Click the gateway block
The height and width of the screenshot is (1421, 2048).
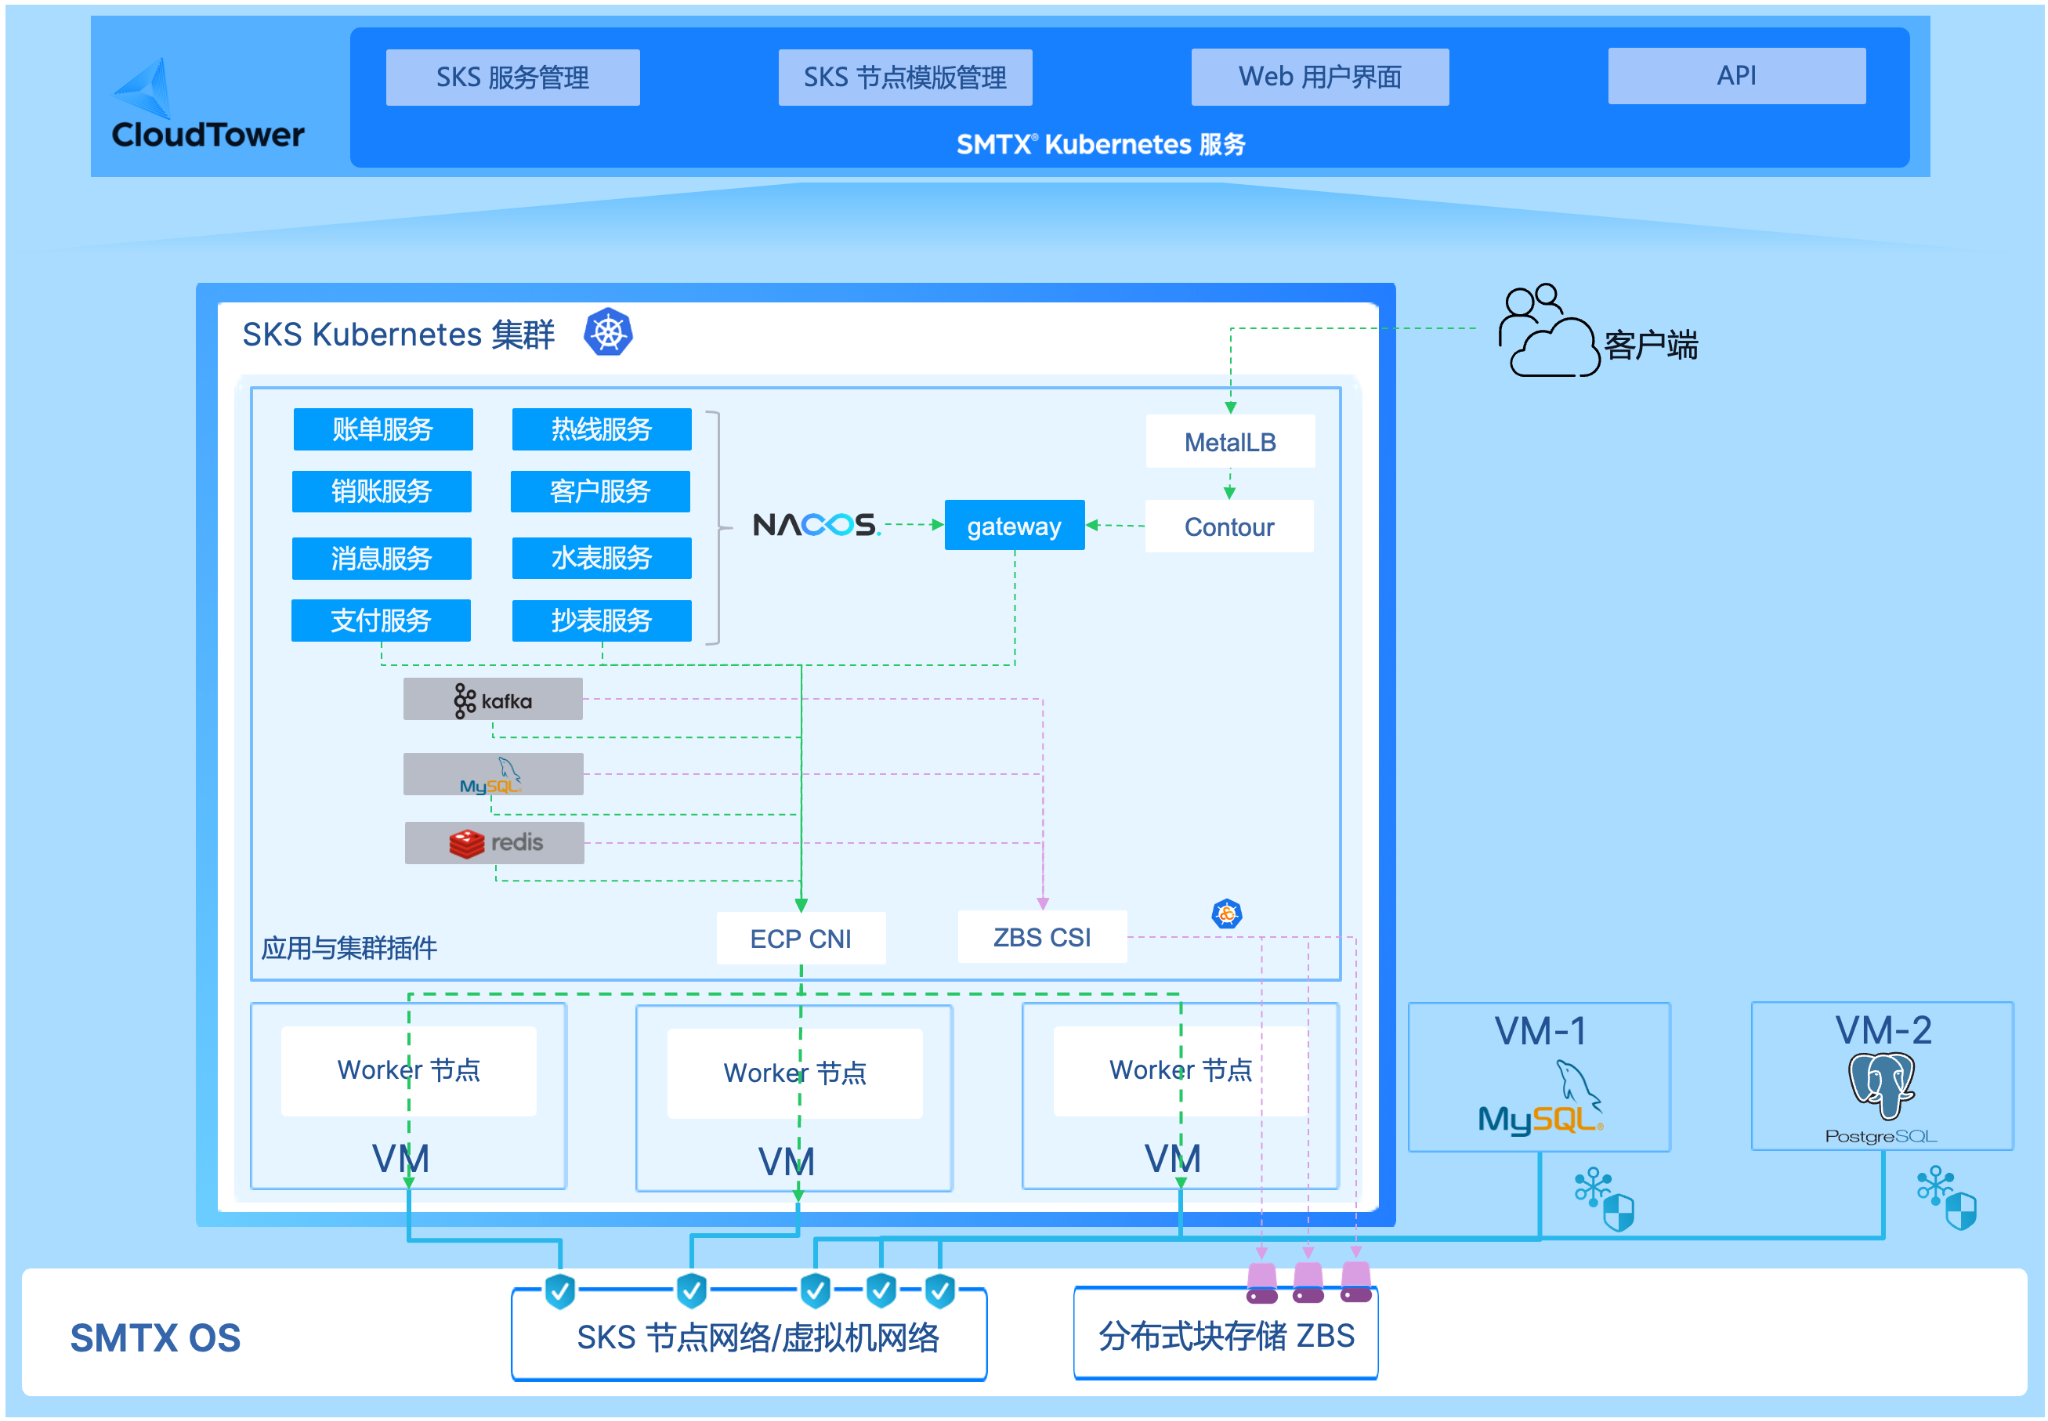tap(1015, 525)
